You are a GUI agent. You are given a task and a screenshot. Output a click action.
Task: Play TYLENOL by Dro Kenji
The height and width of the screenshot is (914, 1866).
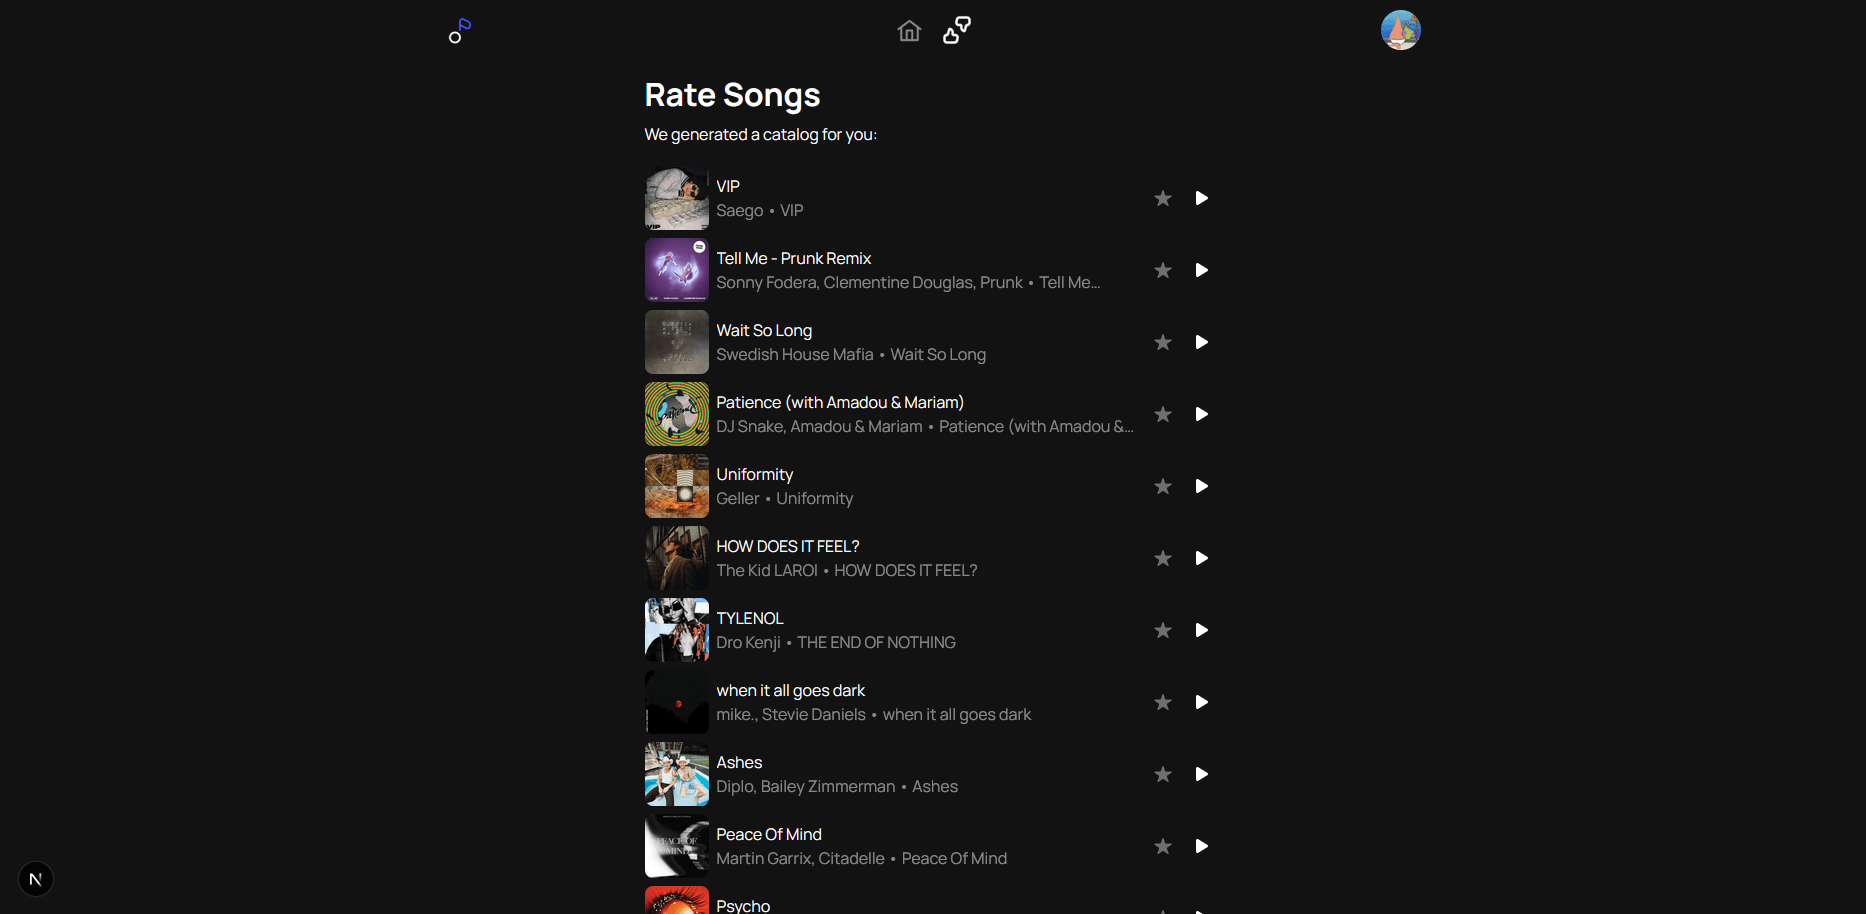pos(1202,630)
